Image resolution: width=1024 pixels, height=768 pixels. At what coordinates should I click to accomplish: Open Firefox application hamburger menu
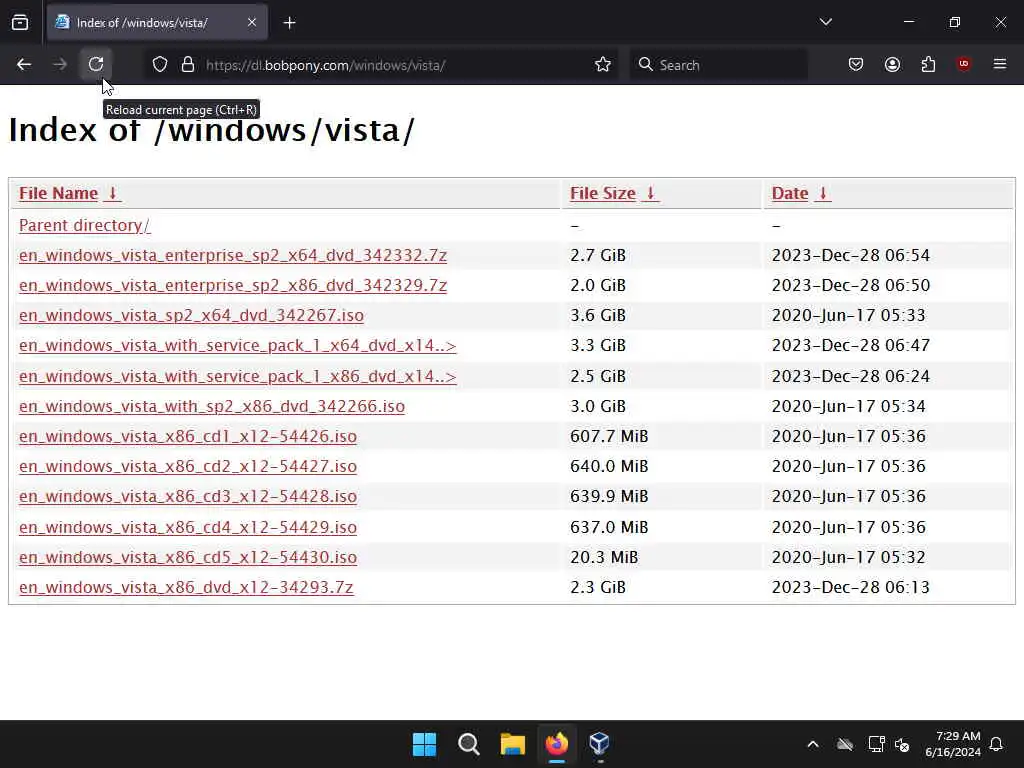click(x=999, y=64)
